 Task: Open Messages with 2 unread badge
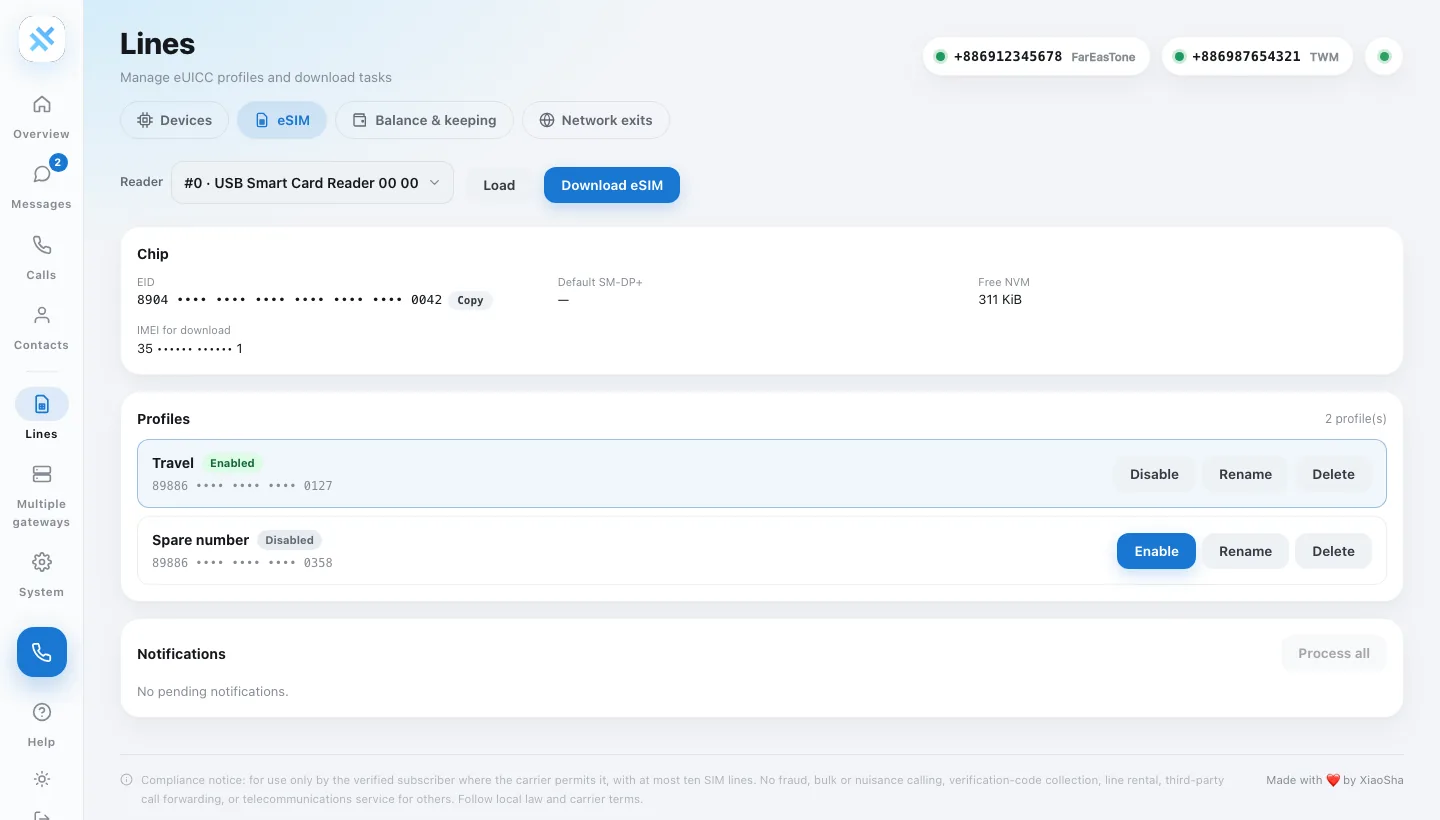[42, 174]
